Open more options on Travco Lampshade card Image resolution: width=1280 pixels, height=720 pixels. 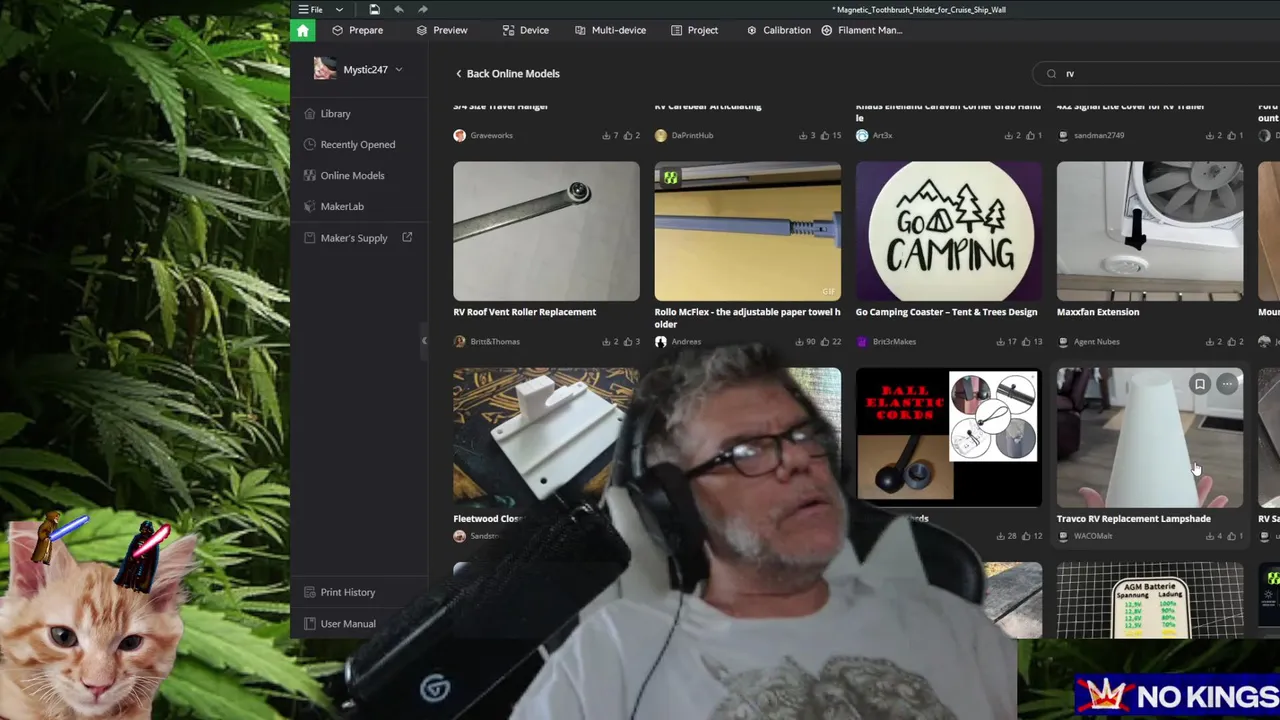pos(1227,384)
